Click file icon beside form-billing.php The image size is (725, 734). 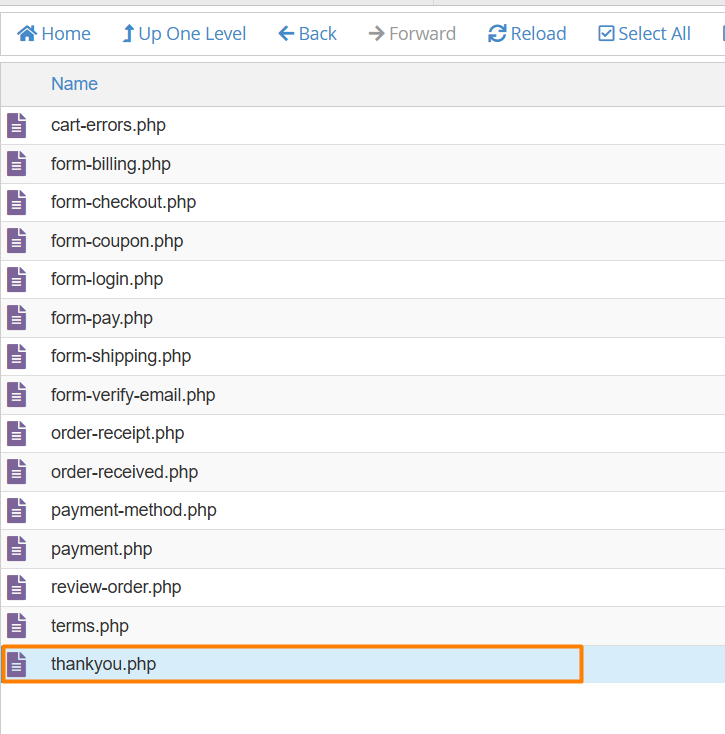click(x=16, y=164)
